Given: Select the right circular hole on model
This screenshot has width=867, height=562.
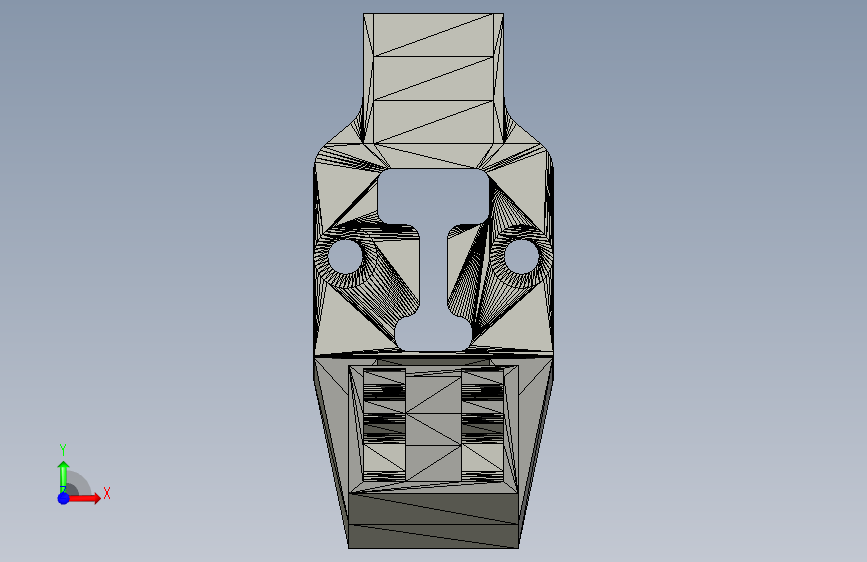Looking at the screenshot, I should click(522, 257).
